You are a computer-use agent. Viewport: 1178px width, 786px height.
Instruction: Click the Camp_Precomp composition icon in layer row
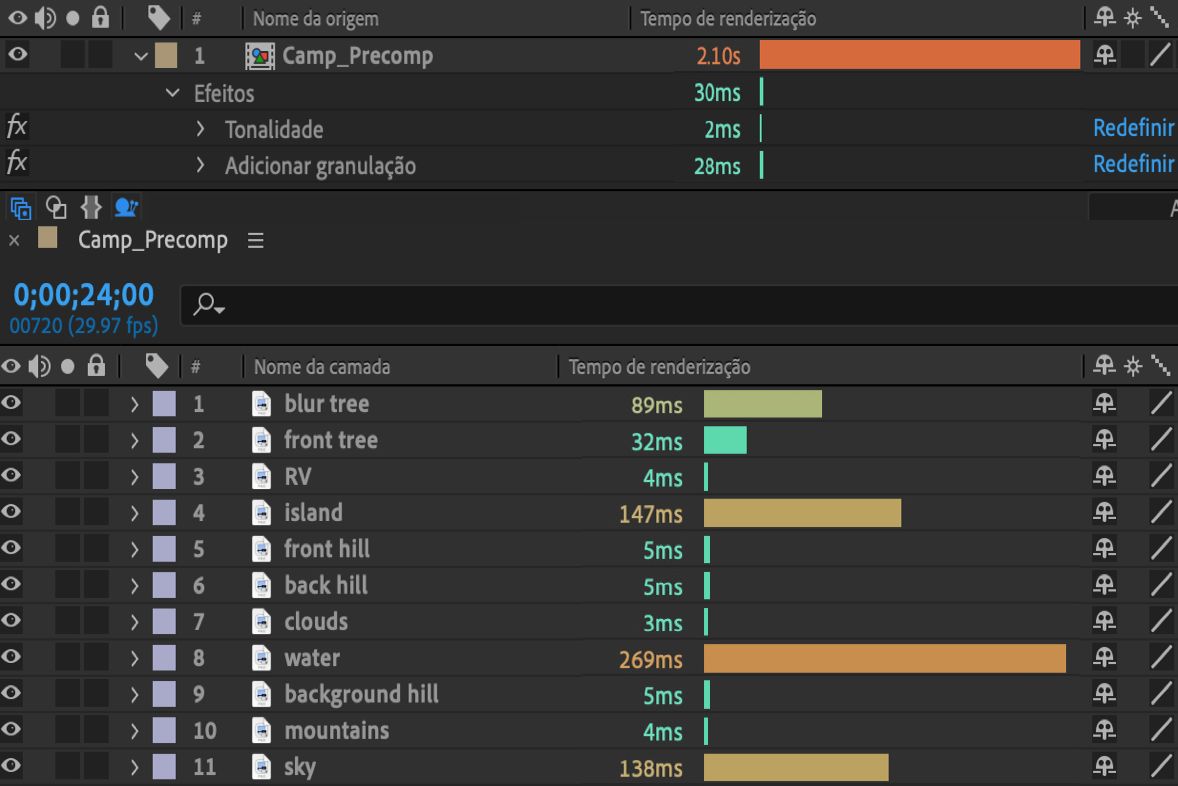pos(261,56)
